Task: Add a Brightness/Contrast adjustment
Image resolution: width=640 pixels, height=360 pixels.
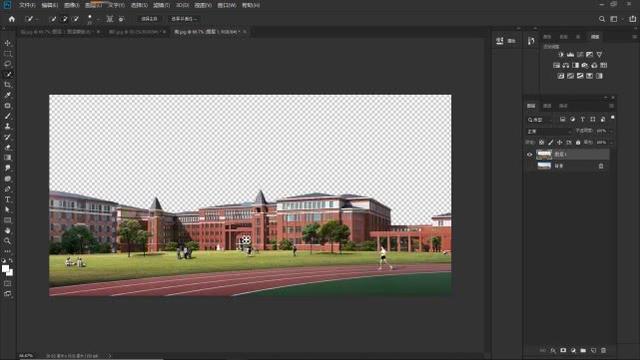Action: [x=561, y=54]
